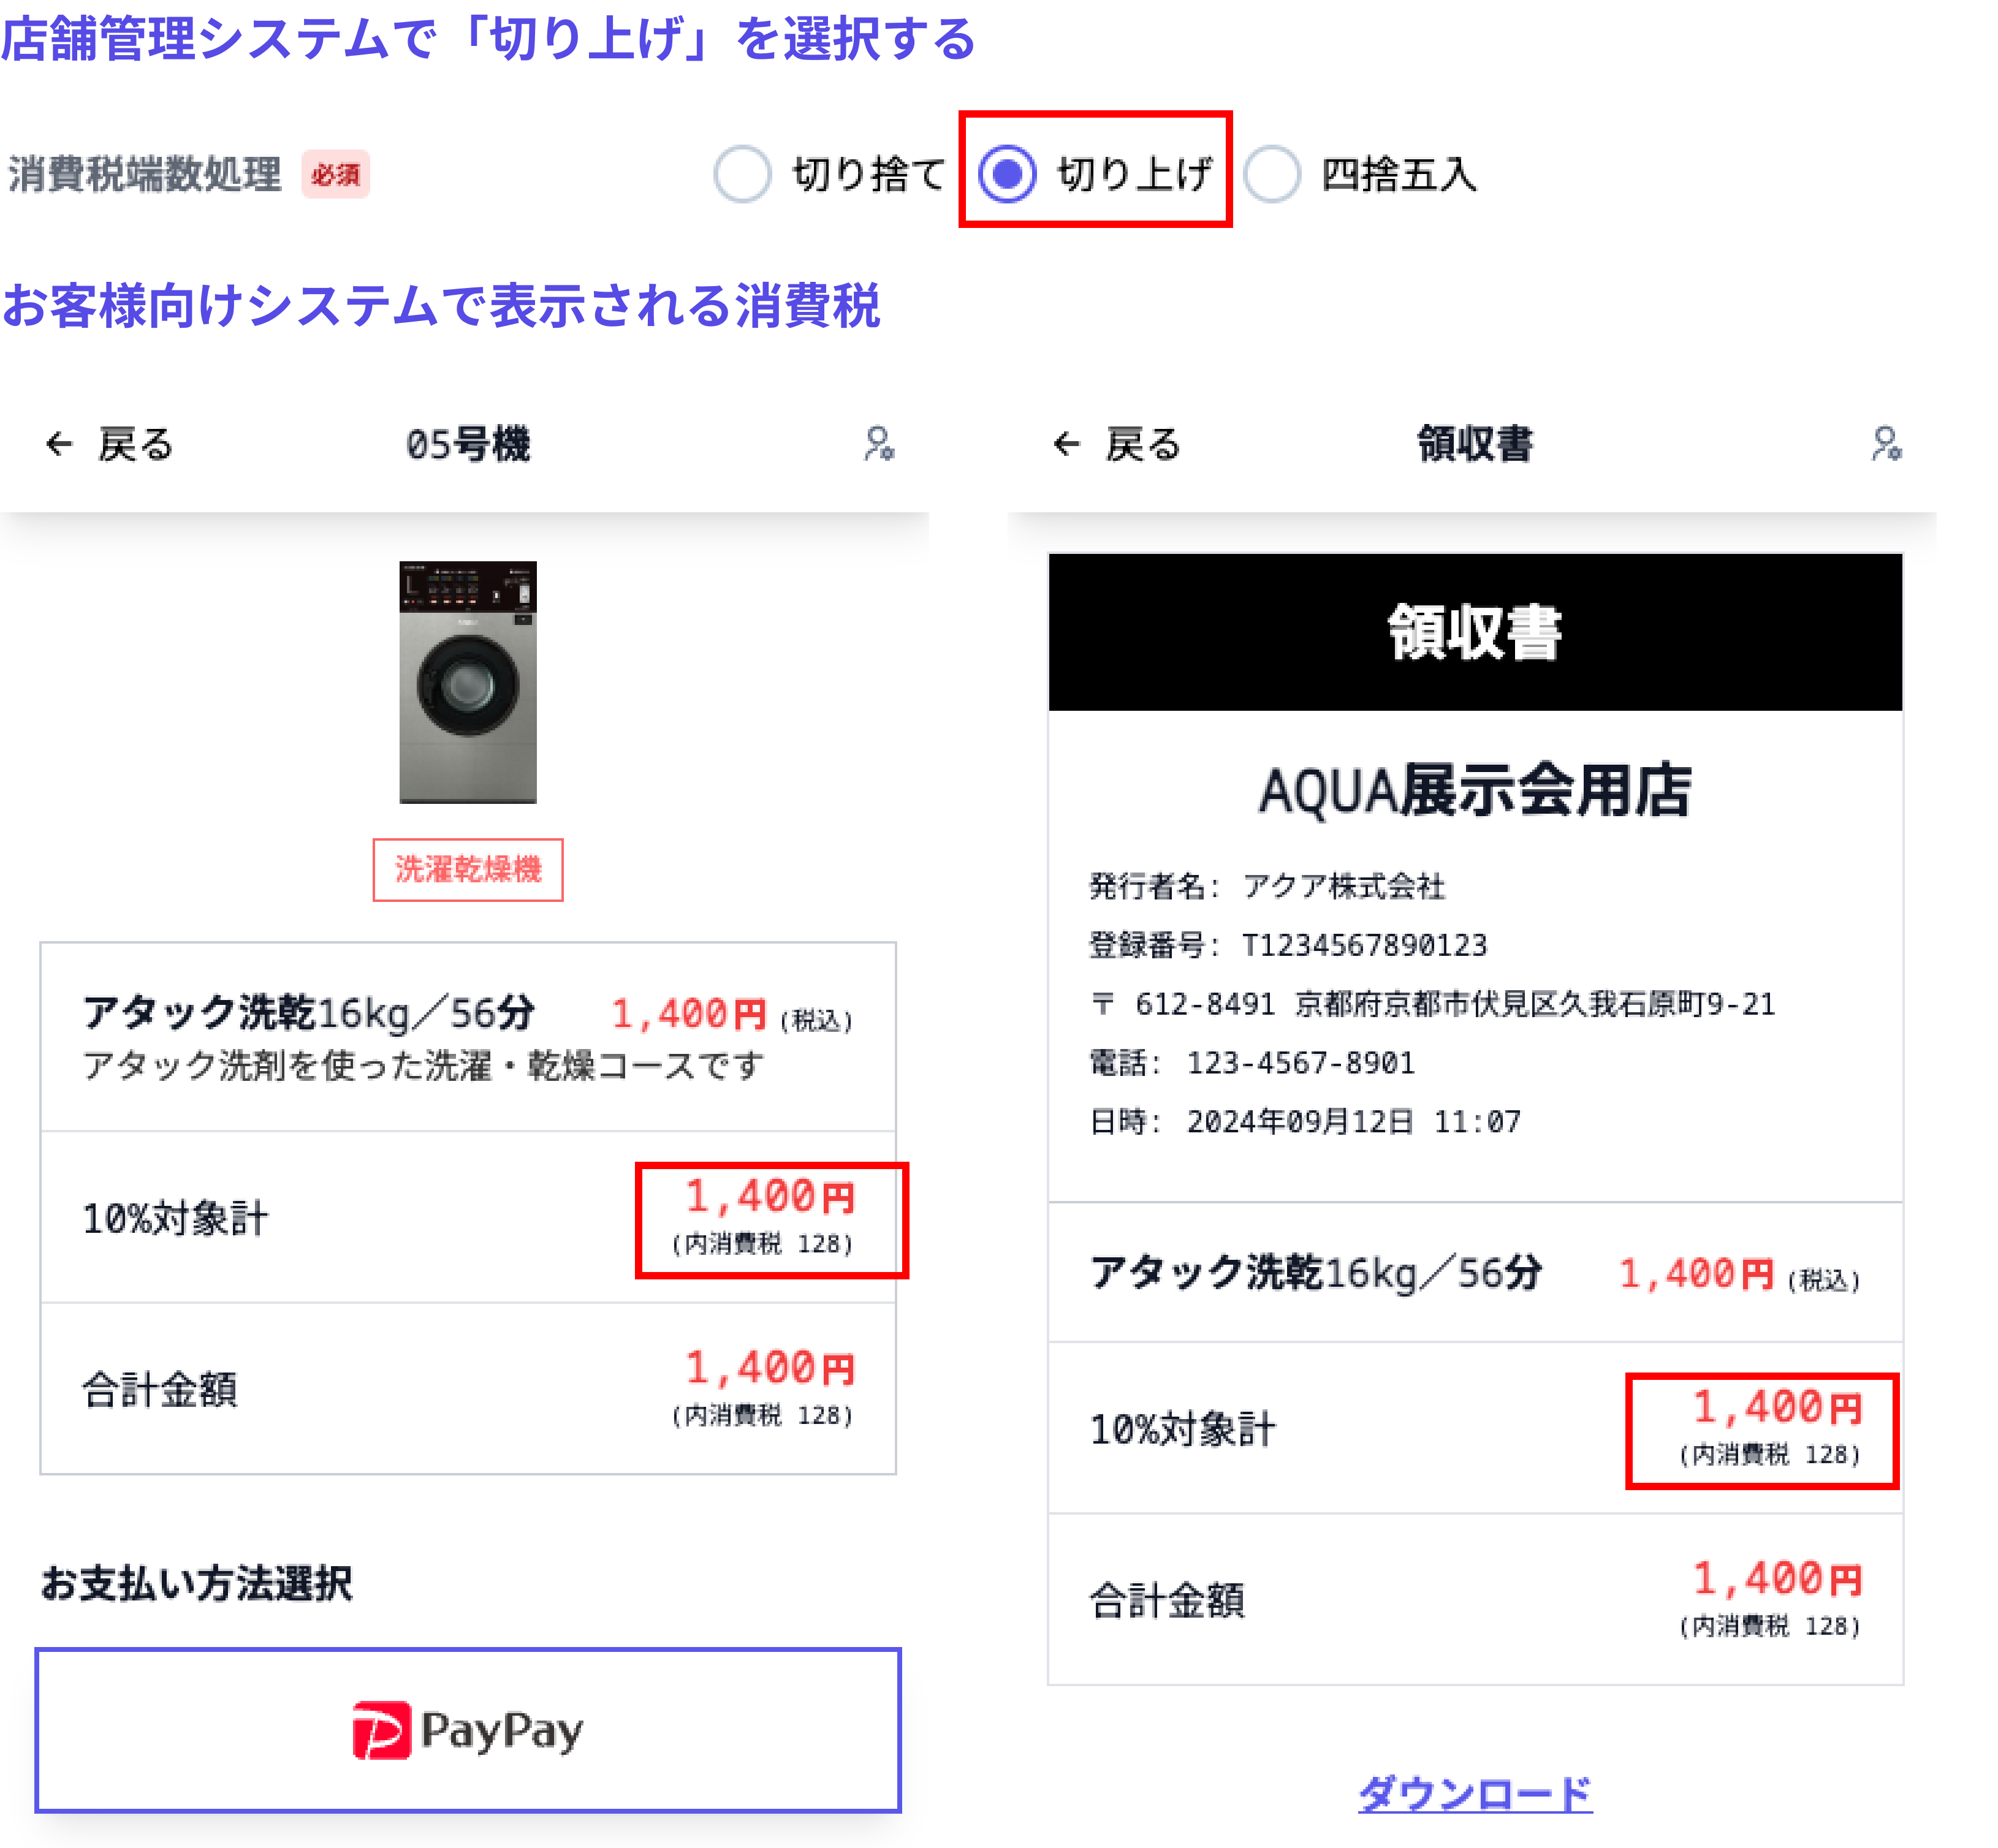Click 戻る text on 領収書 header

click(x=1143, y=444)
